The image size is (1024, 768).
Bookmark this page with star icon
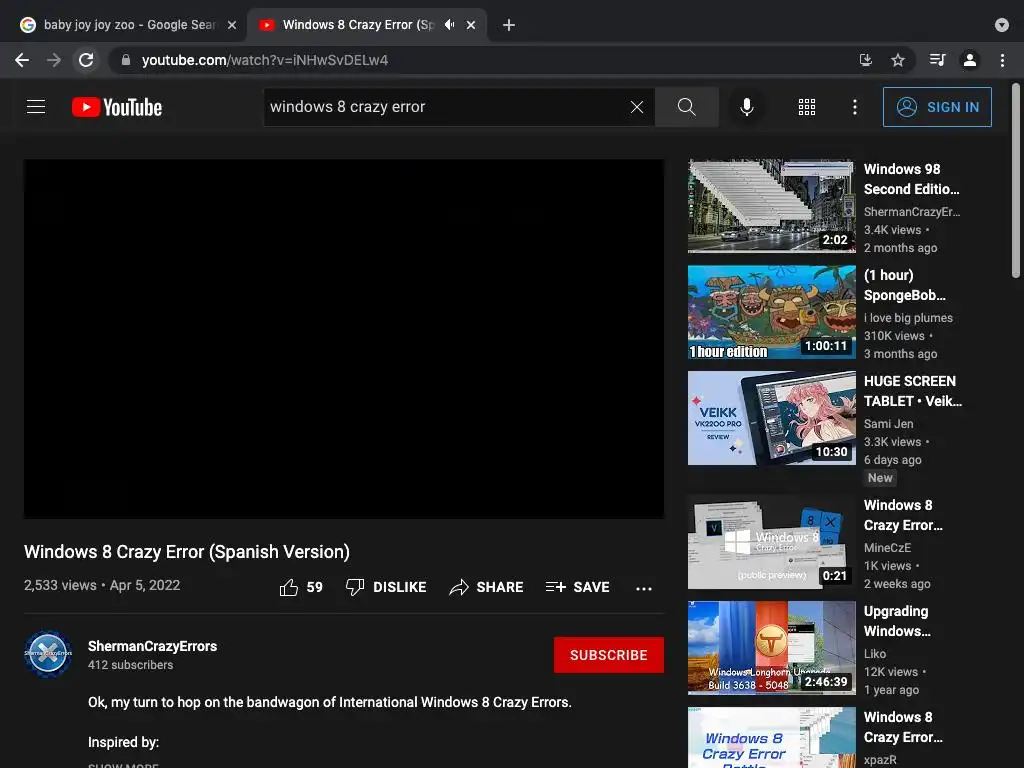pyautogui.click(x=898, y=60)
